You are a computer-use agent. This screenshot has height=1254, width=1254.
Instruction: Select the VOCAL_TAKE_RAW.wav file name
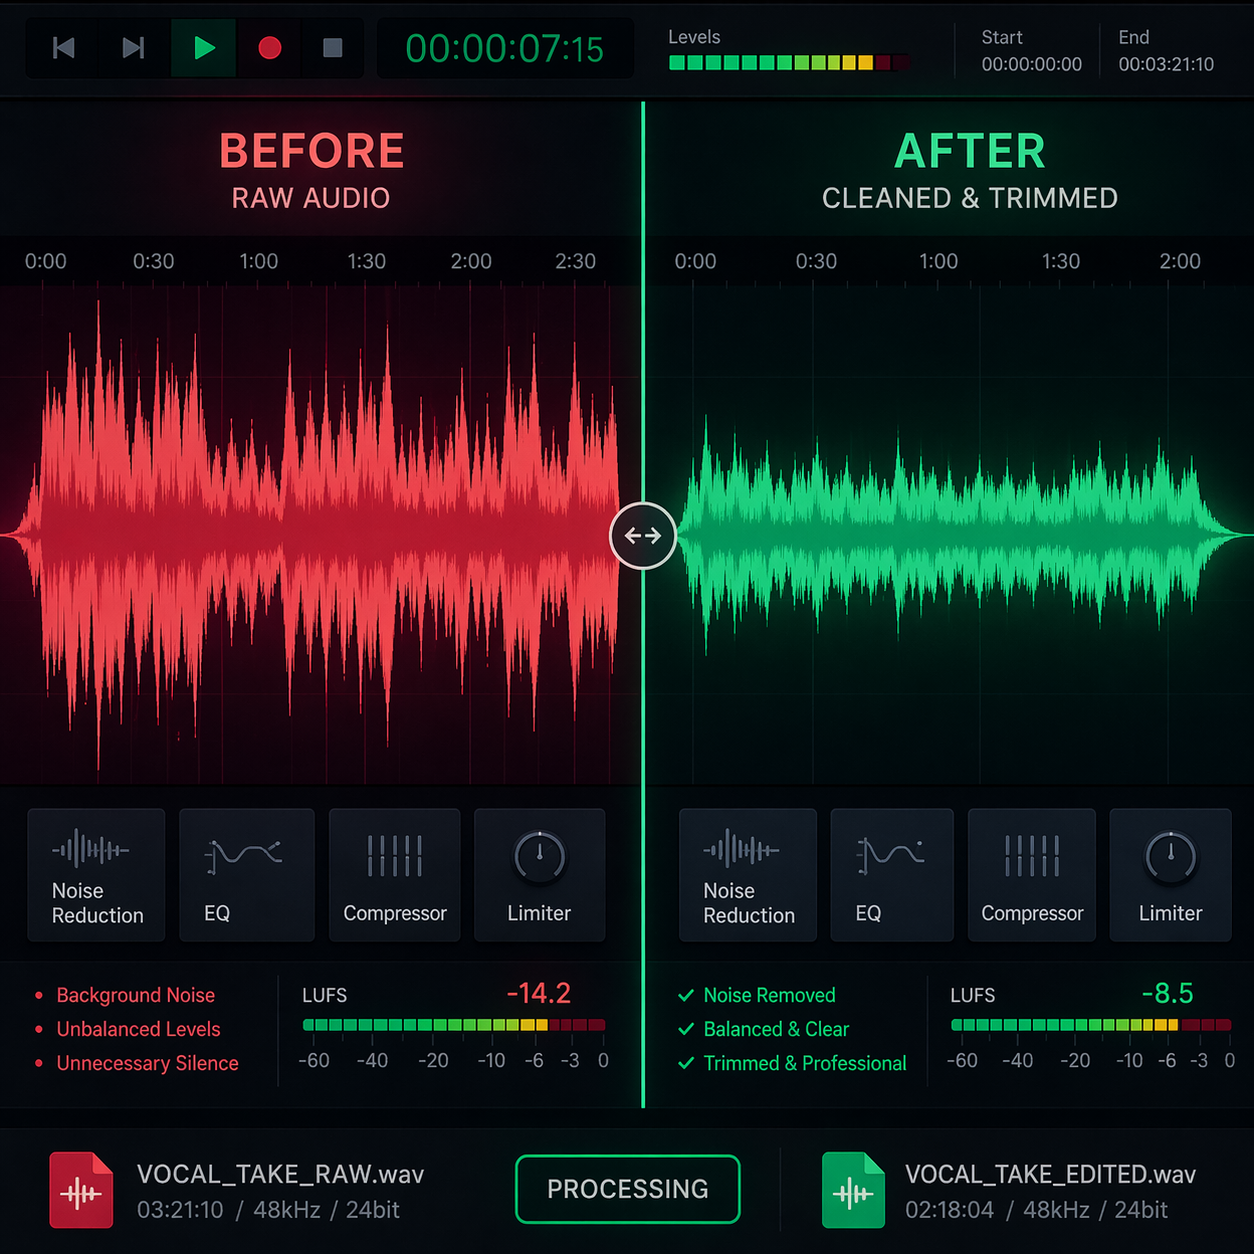(x=281, y=1174)
